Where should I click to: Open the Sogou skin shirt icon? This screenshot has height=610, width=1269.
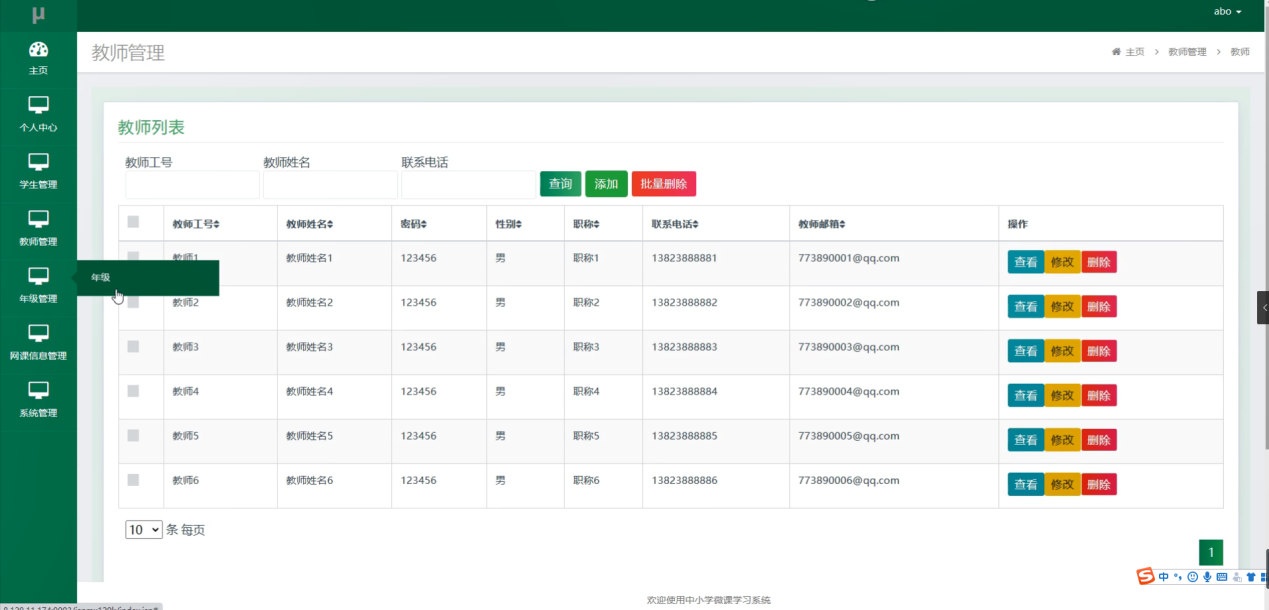pos(1250,577)
